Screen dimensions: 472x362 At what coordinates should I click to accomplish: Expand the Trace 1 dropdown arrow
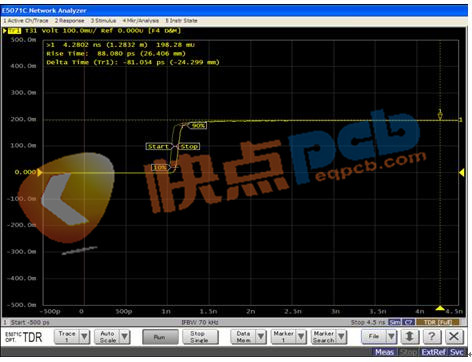85,337
